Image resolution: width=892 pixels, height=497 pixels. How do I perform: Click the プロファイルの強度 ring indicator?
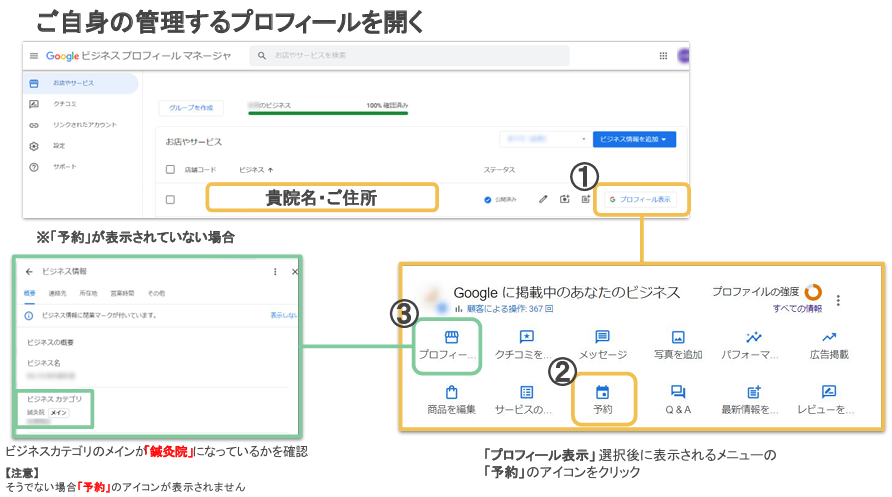tap(813, 292)
